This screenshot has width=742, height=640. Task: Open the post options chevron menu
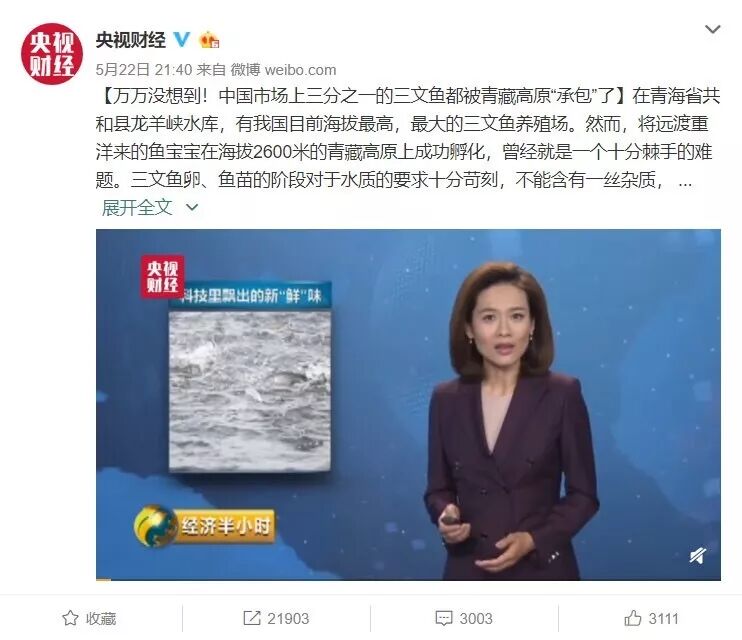[712, 29]
